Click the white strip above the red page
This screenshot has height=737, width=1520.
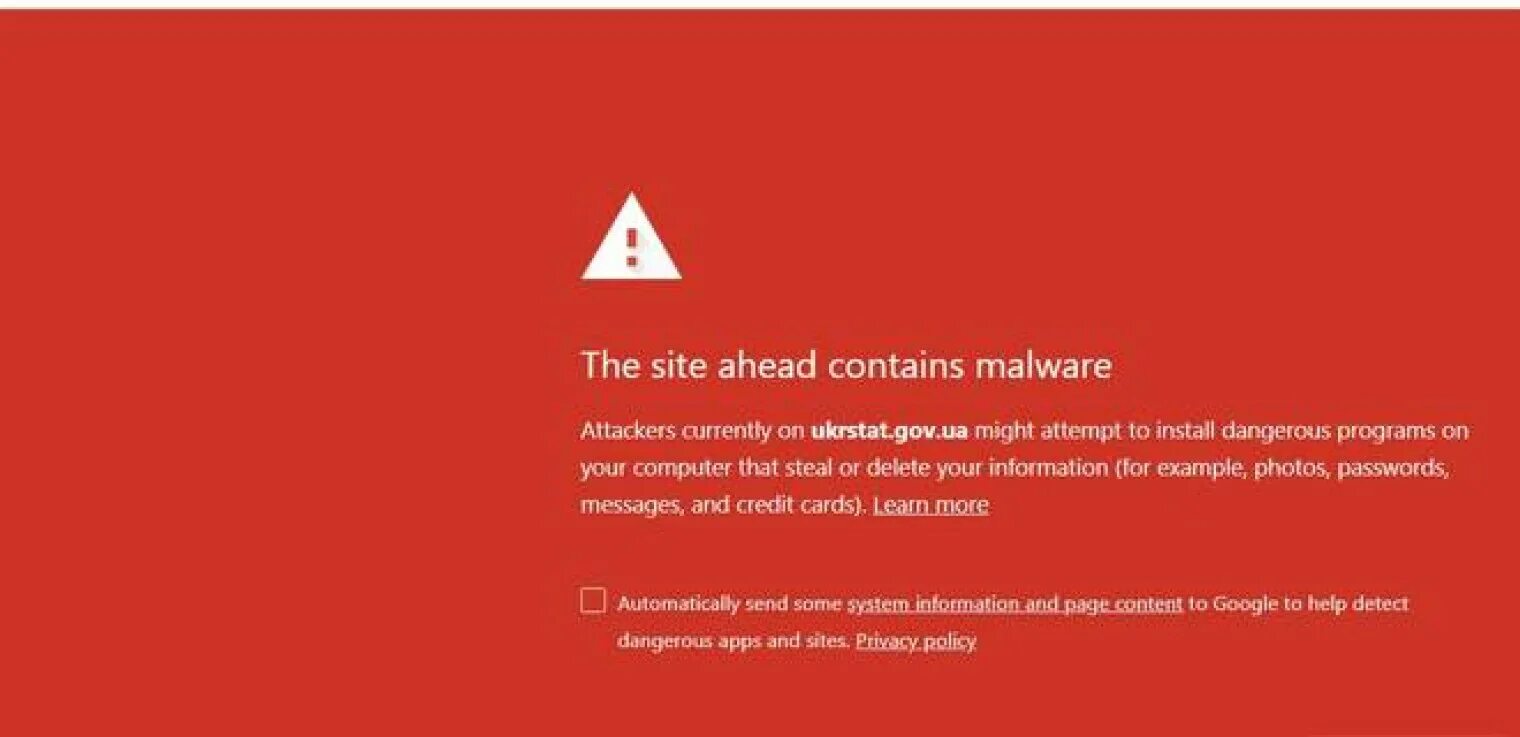pos(760,4)
